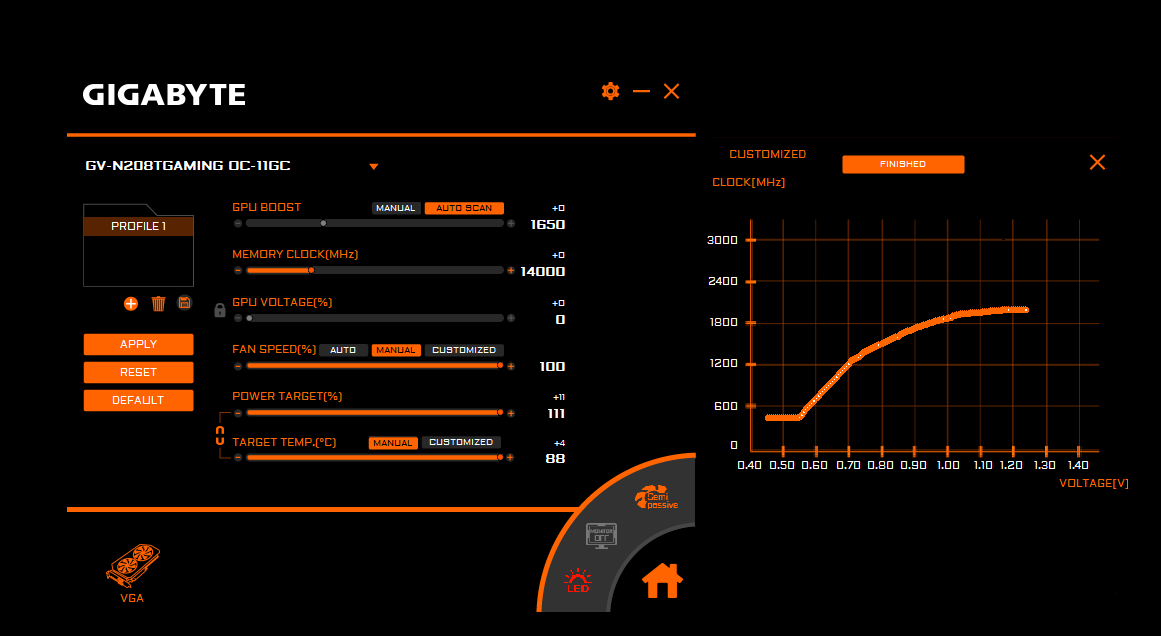
Task: Click the Fan Speed value 100
Action: click(x=552, y=366)
